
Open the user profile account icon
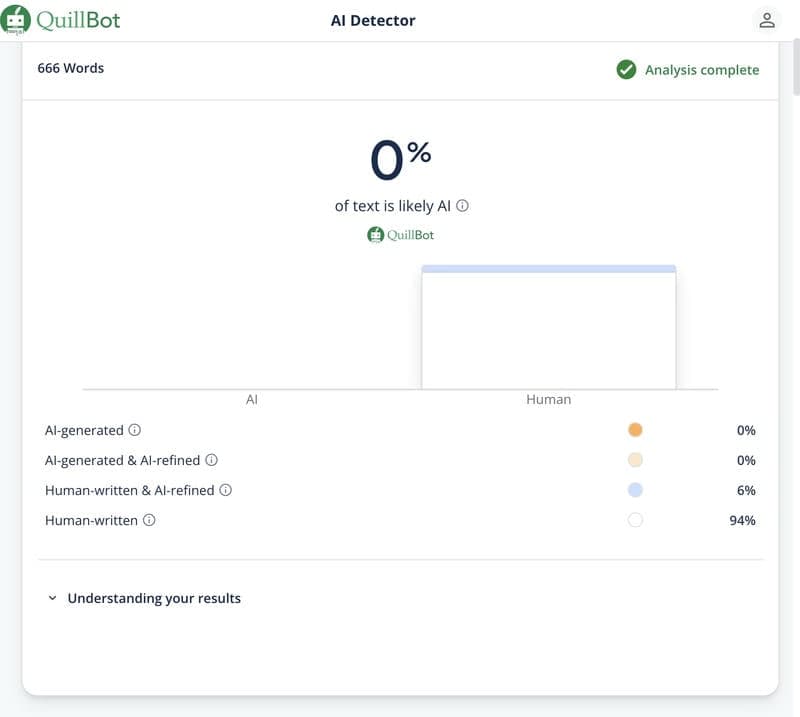pyautogui.click(x=767, y=20)
